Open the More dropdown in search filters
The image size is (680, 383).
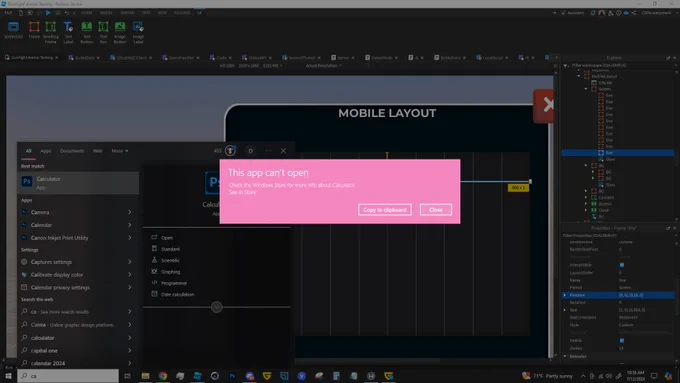coord(120,151)
